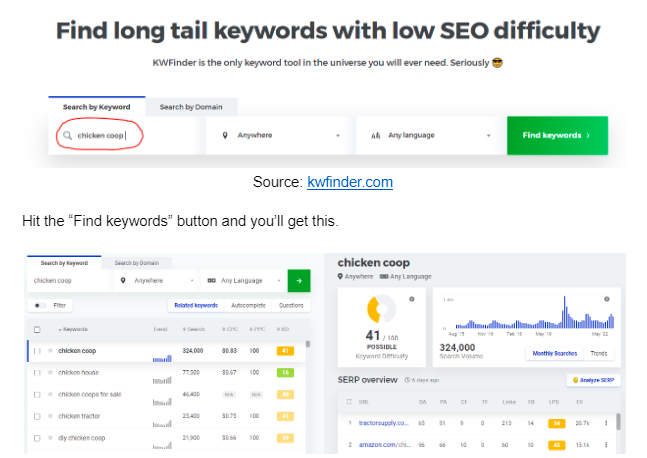Click the chicken coop input in results panel

(x=70, y=281)
